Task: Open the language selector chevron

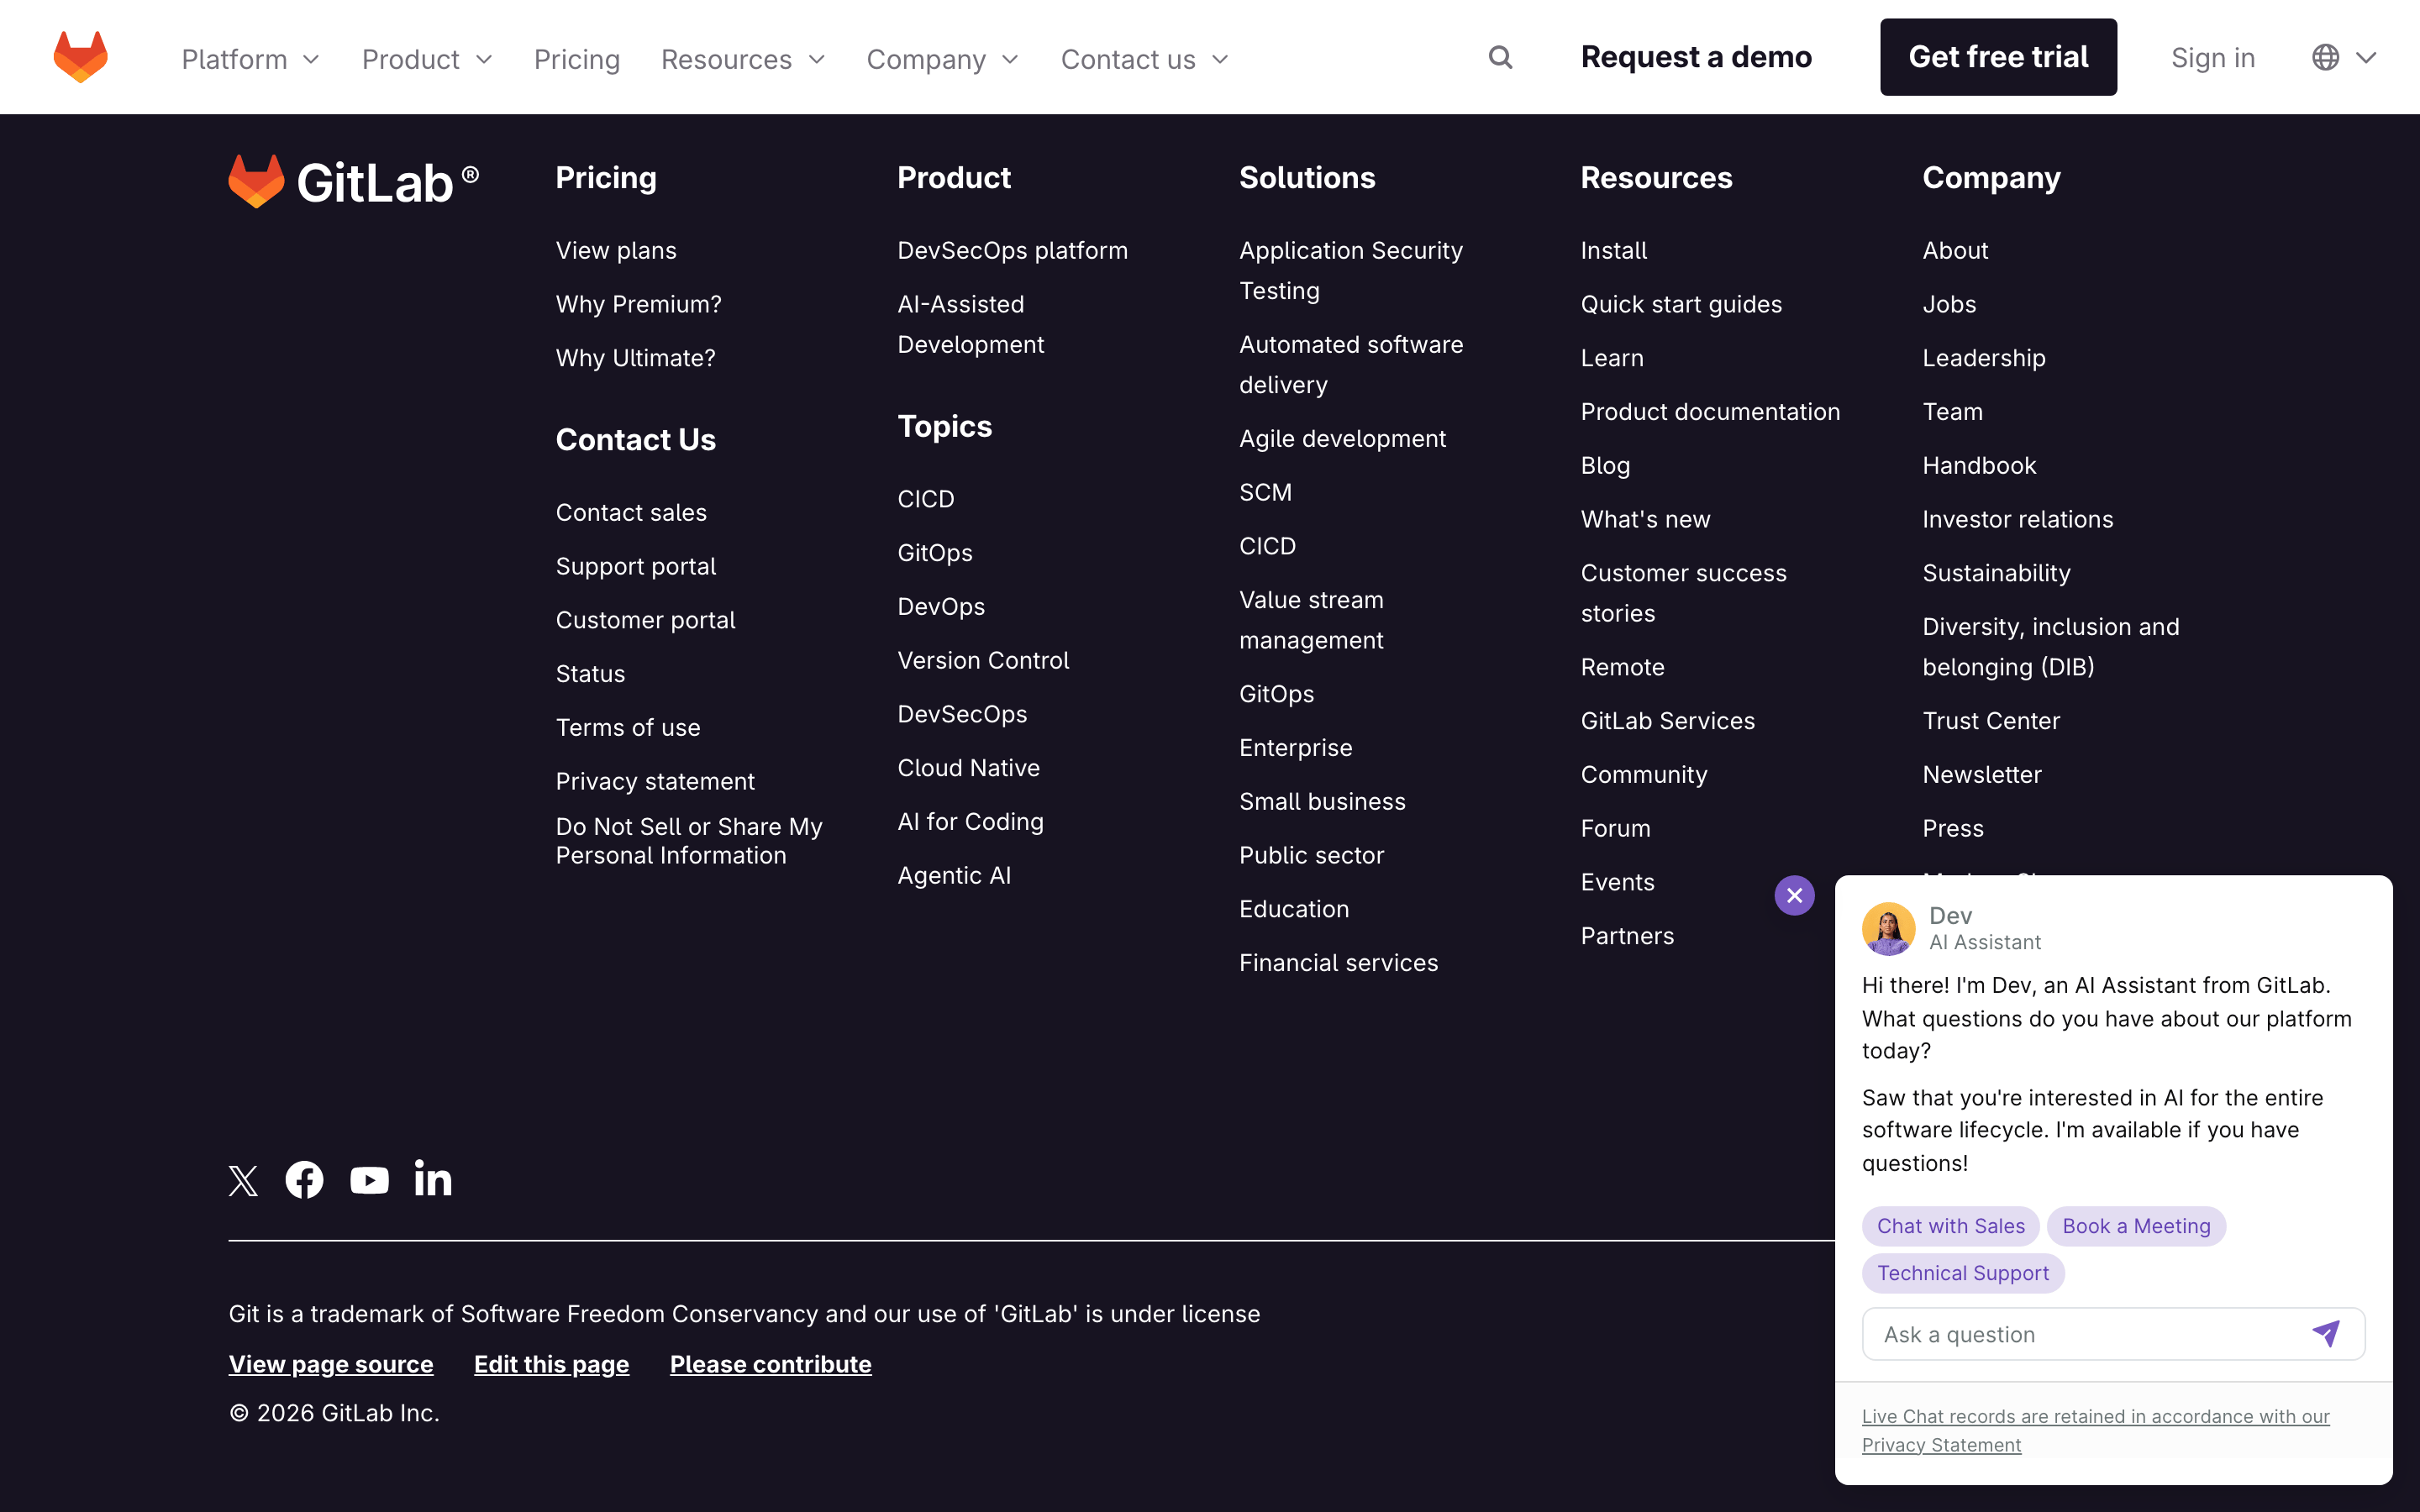Action: coord(2366,58)
